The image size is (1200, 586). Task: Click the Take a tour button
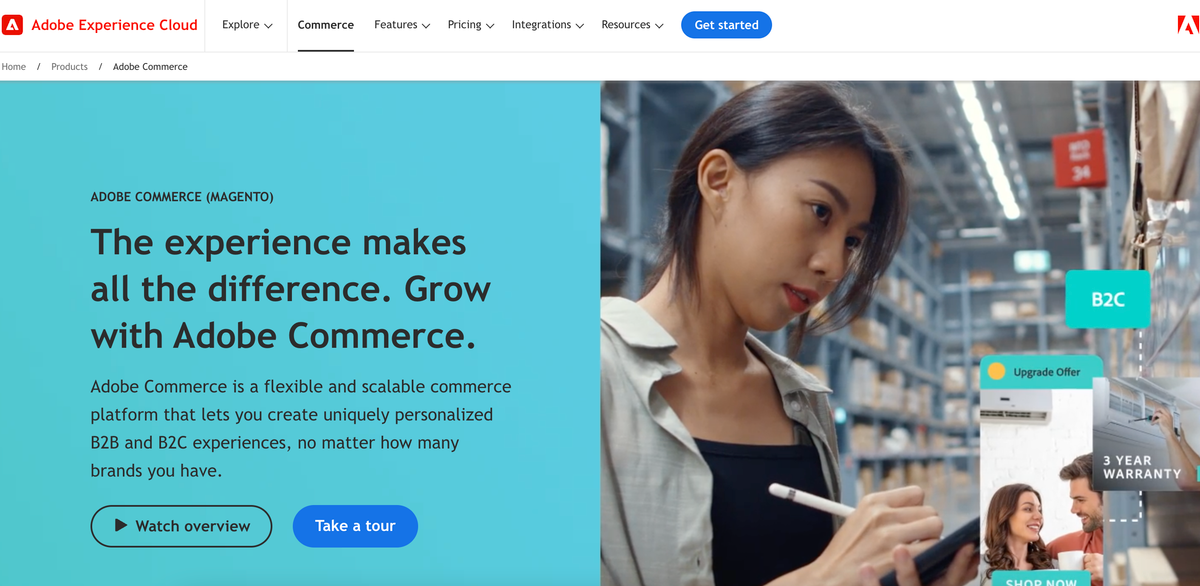pos(355,526)
